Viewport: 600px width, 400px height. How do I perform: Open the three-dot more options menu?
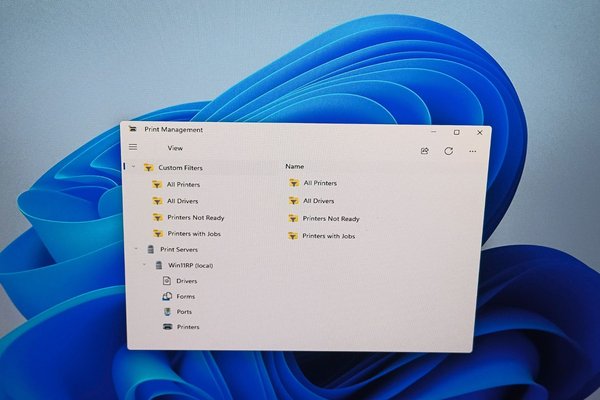(x=473, y=152)
